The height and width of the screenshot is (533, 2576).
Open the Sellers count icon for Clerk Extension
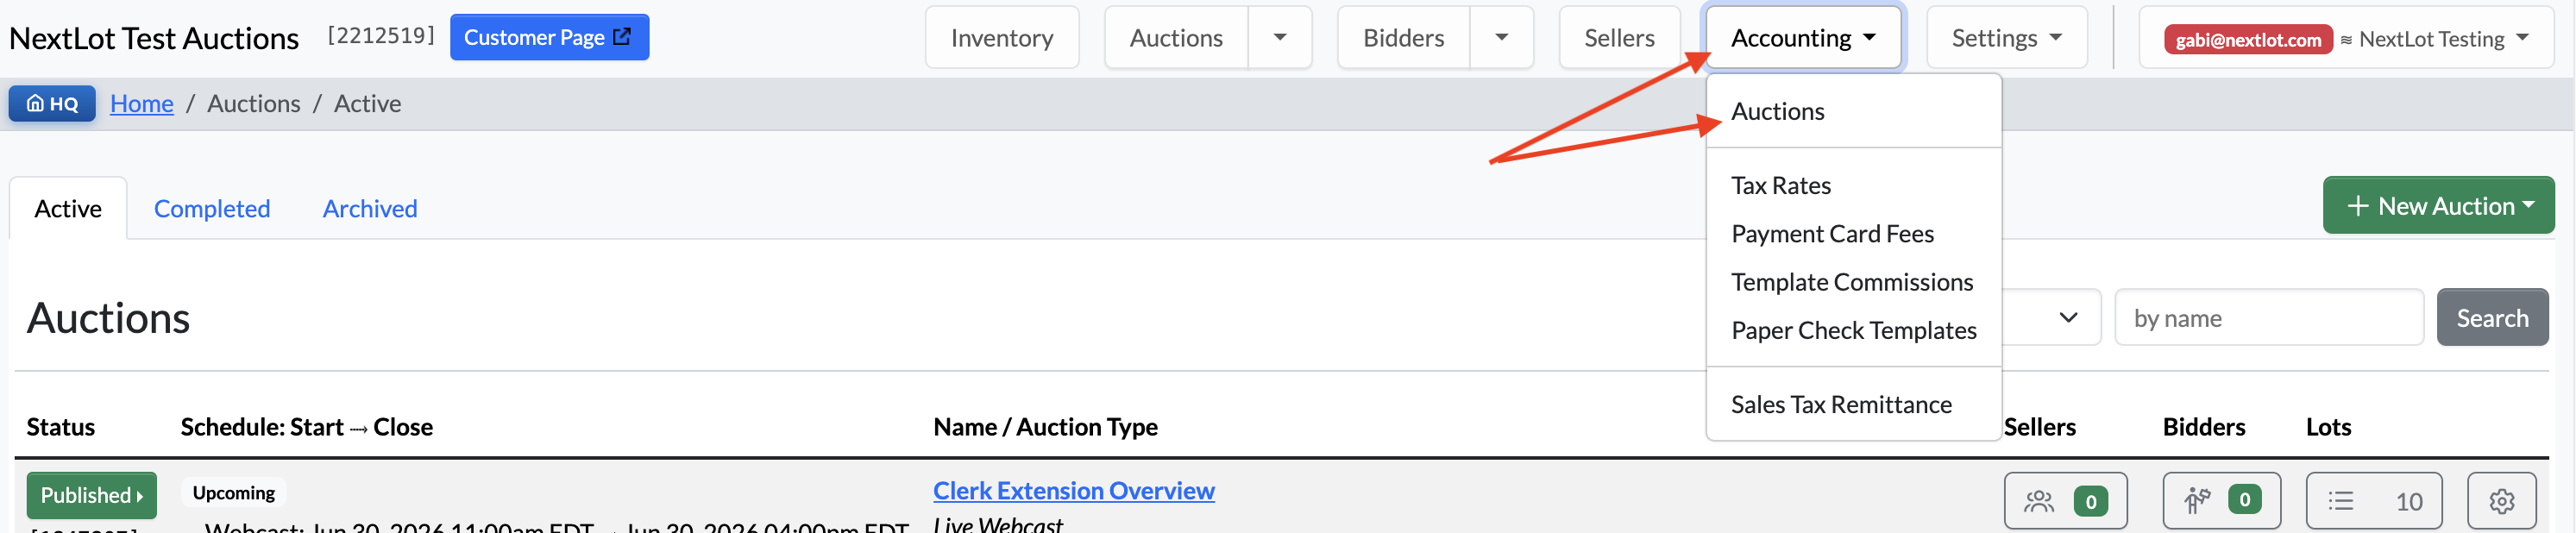pos(2065,500)
